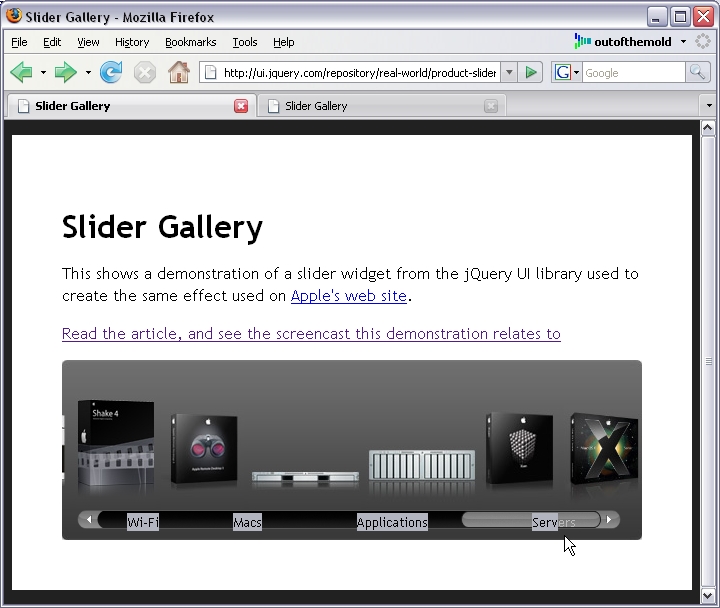Open the Read the article link
This screenshot has height=608, width=720.
[311, 334]
